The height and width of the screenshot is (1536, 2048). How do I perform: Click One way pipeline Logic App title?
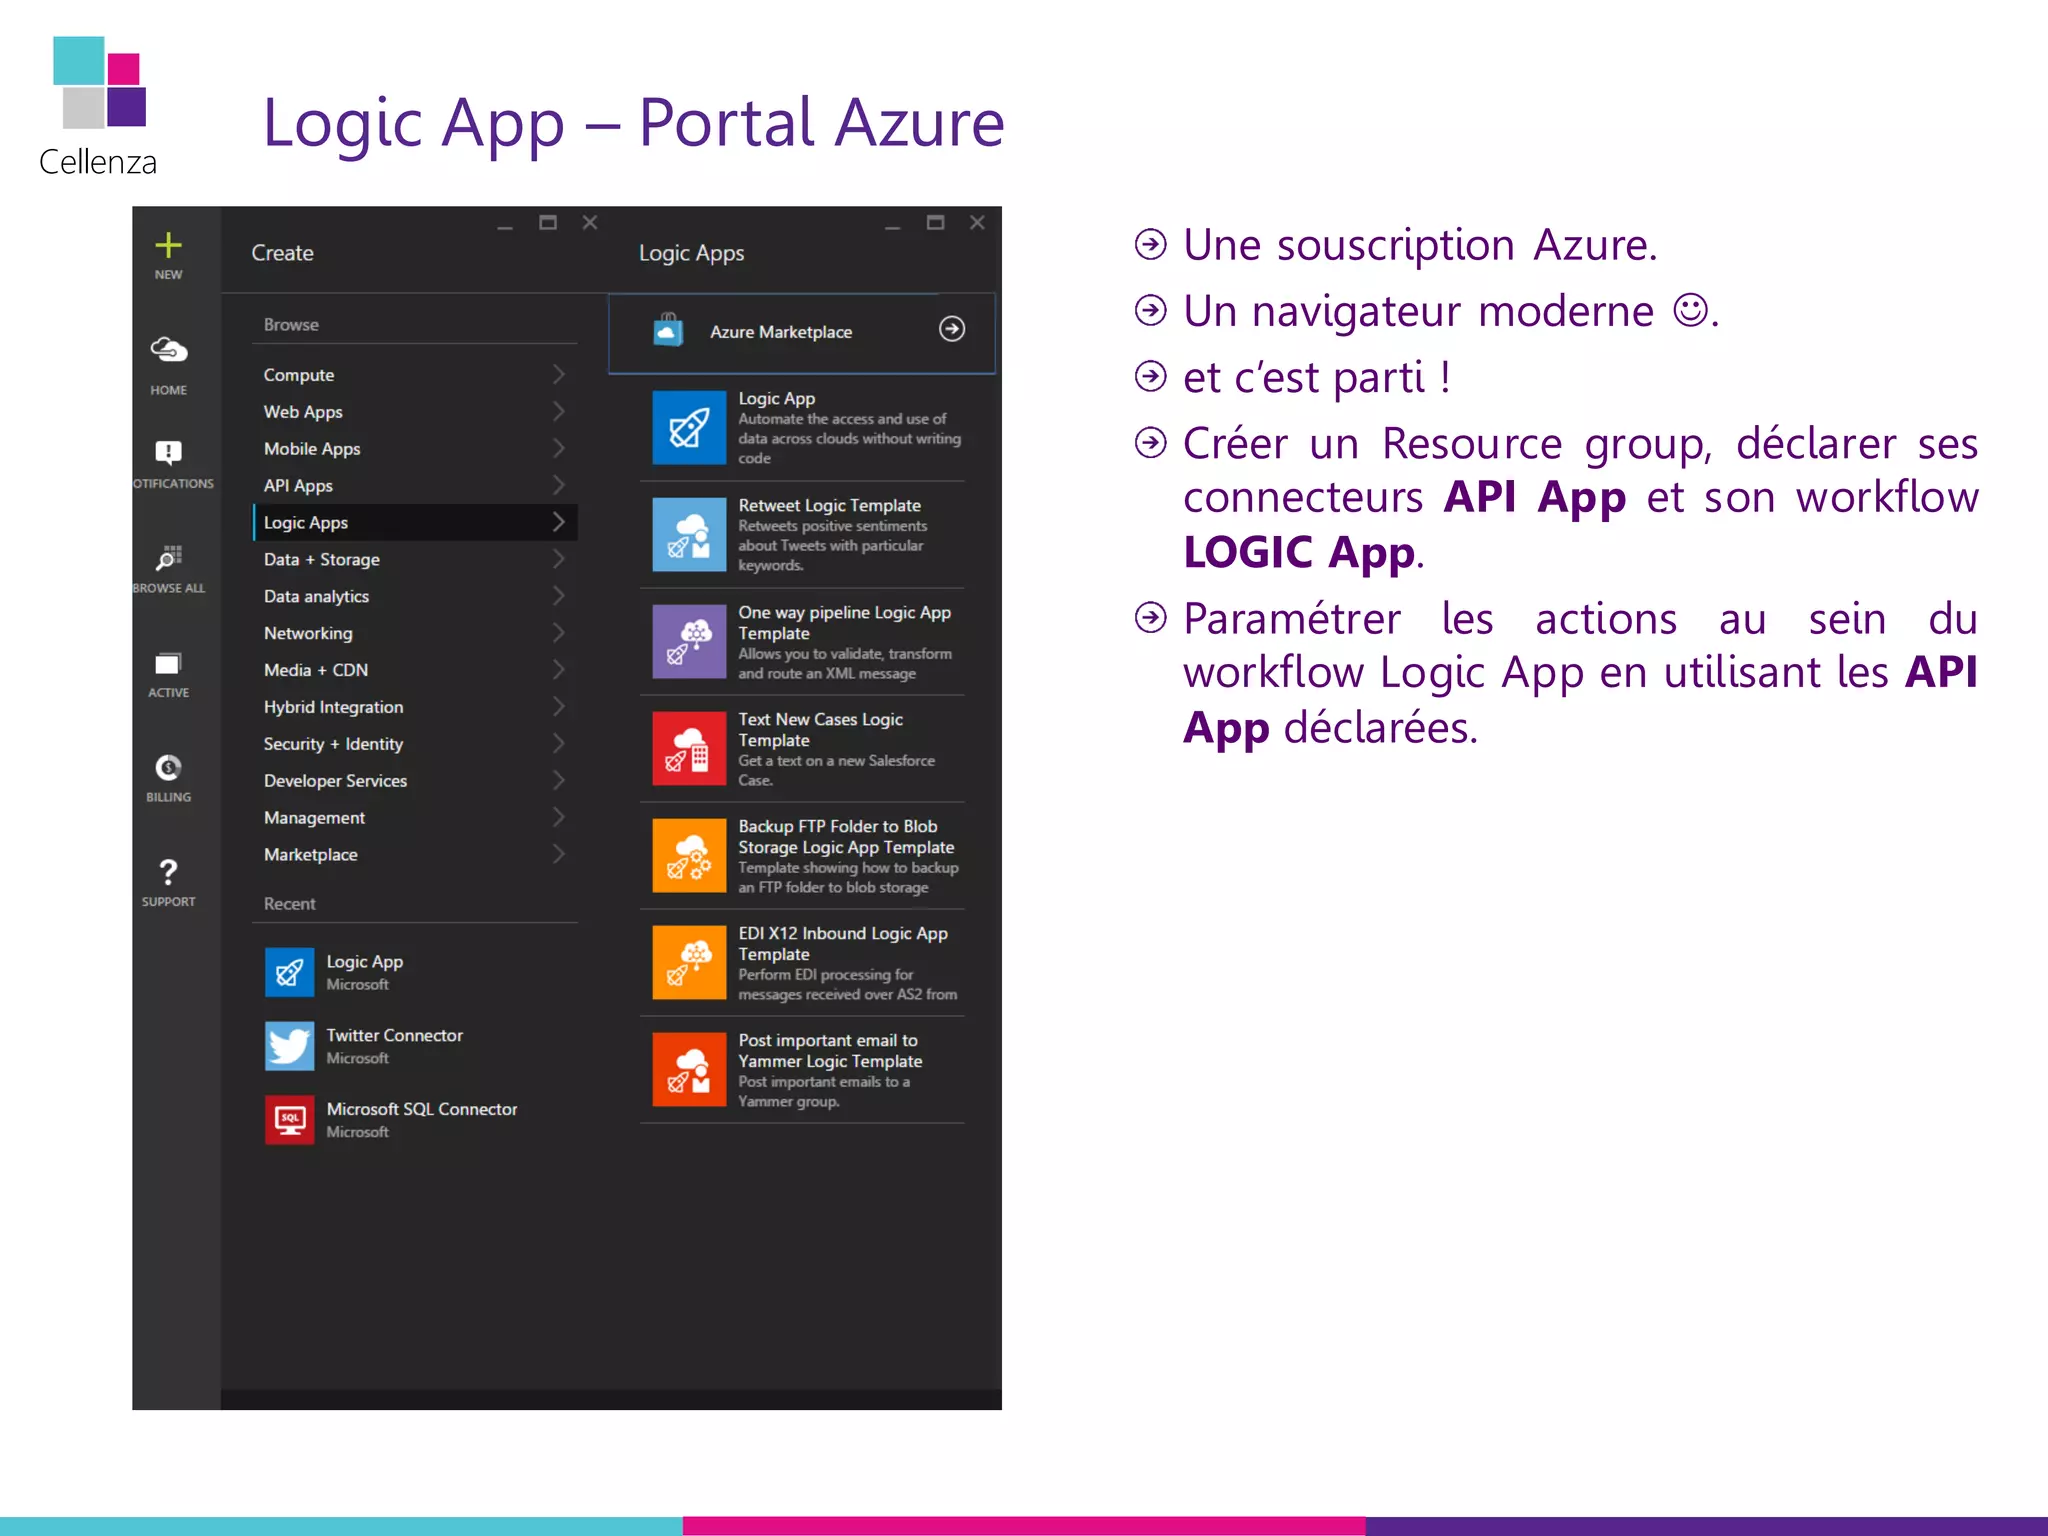coord(845,623)
